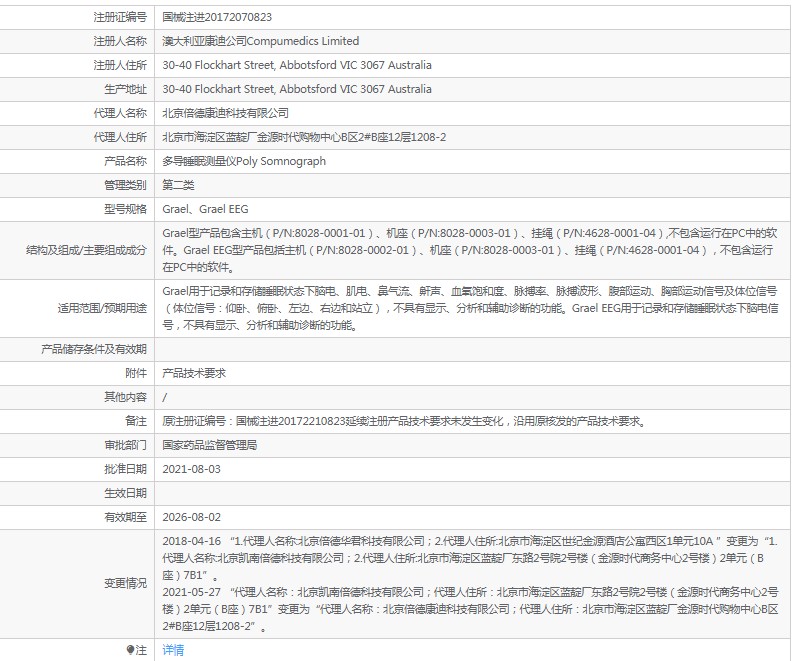This screenshot has height=661, width=793.
Task: Click the 变更情况 label
Action: pyautogui.click(x=125, y=583)
